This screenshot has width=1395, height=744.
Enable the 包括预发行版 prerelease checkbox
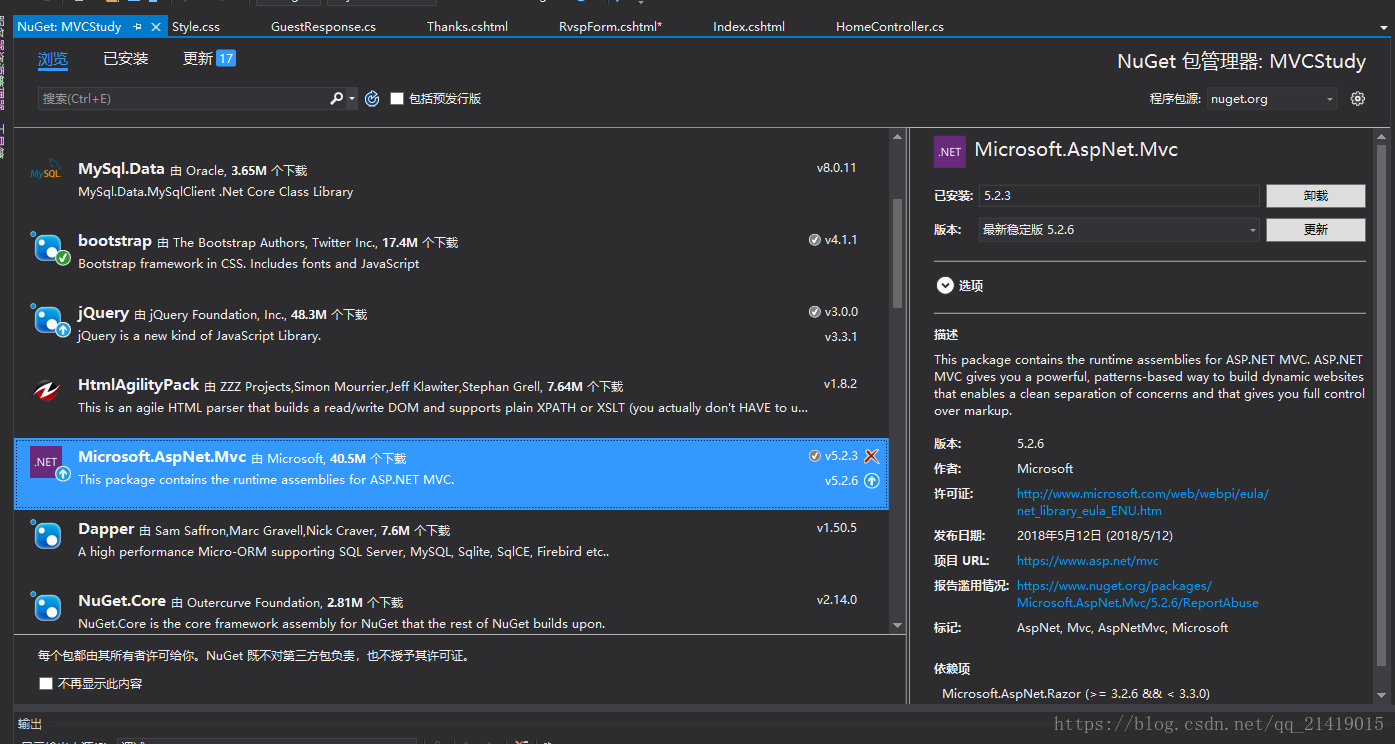point(397,99)
